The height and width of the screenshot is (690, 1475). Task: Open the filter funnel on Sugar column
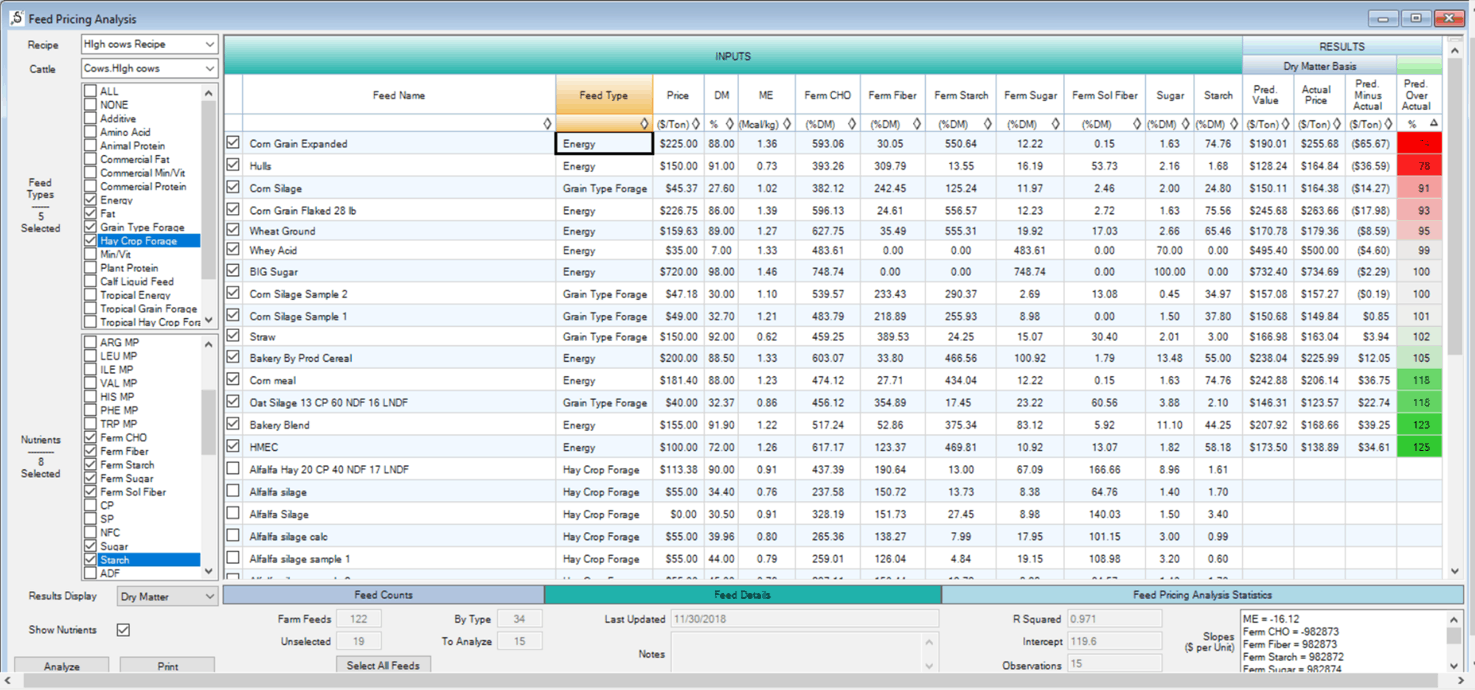point(1185,122)
